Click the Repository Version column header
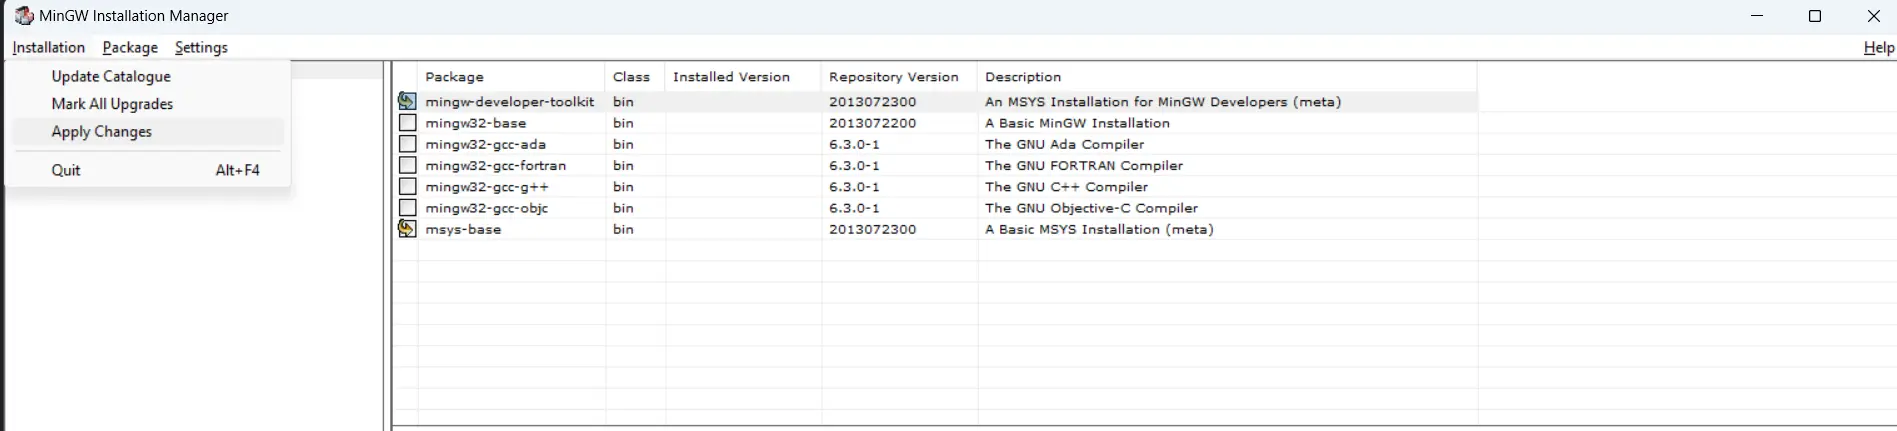1897x431 pixels. 898,77
